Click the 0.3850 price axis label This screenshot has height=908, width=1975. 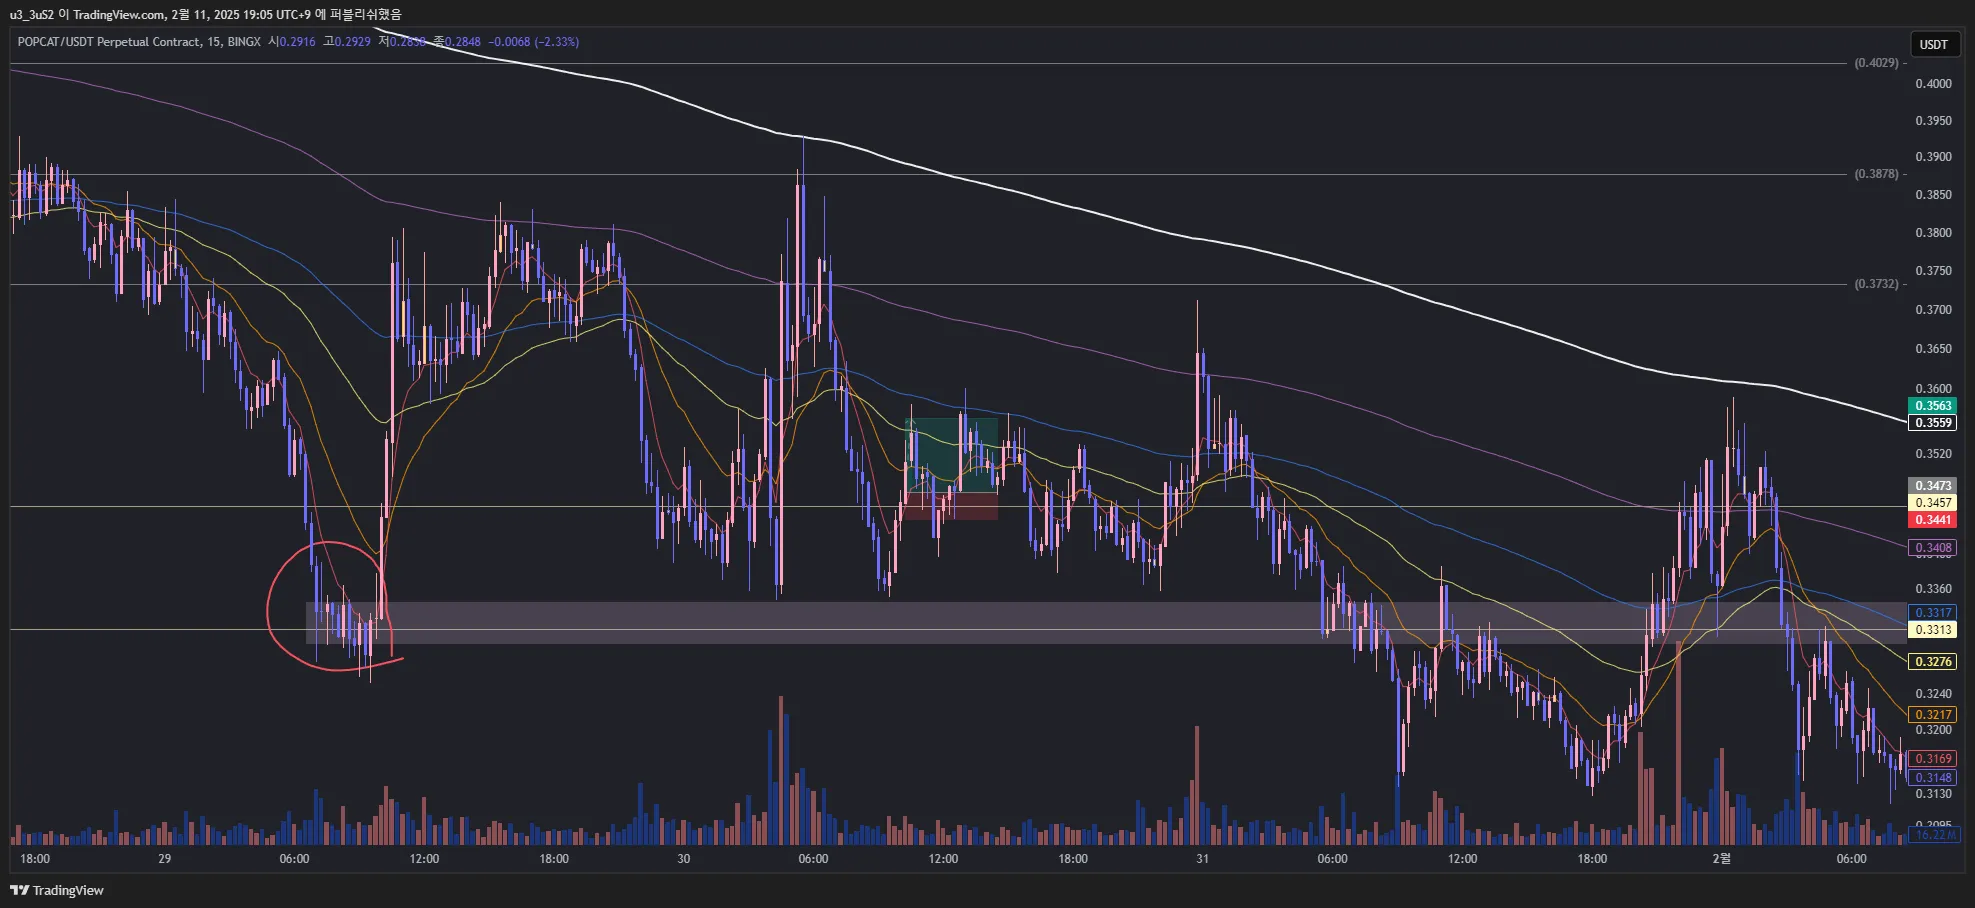pyautogui.click(x=1933, y=195)
